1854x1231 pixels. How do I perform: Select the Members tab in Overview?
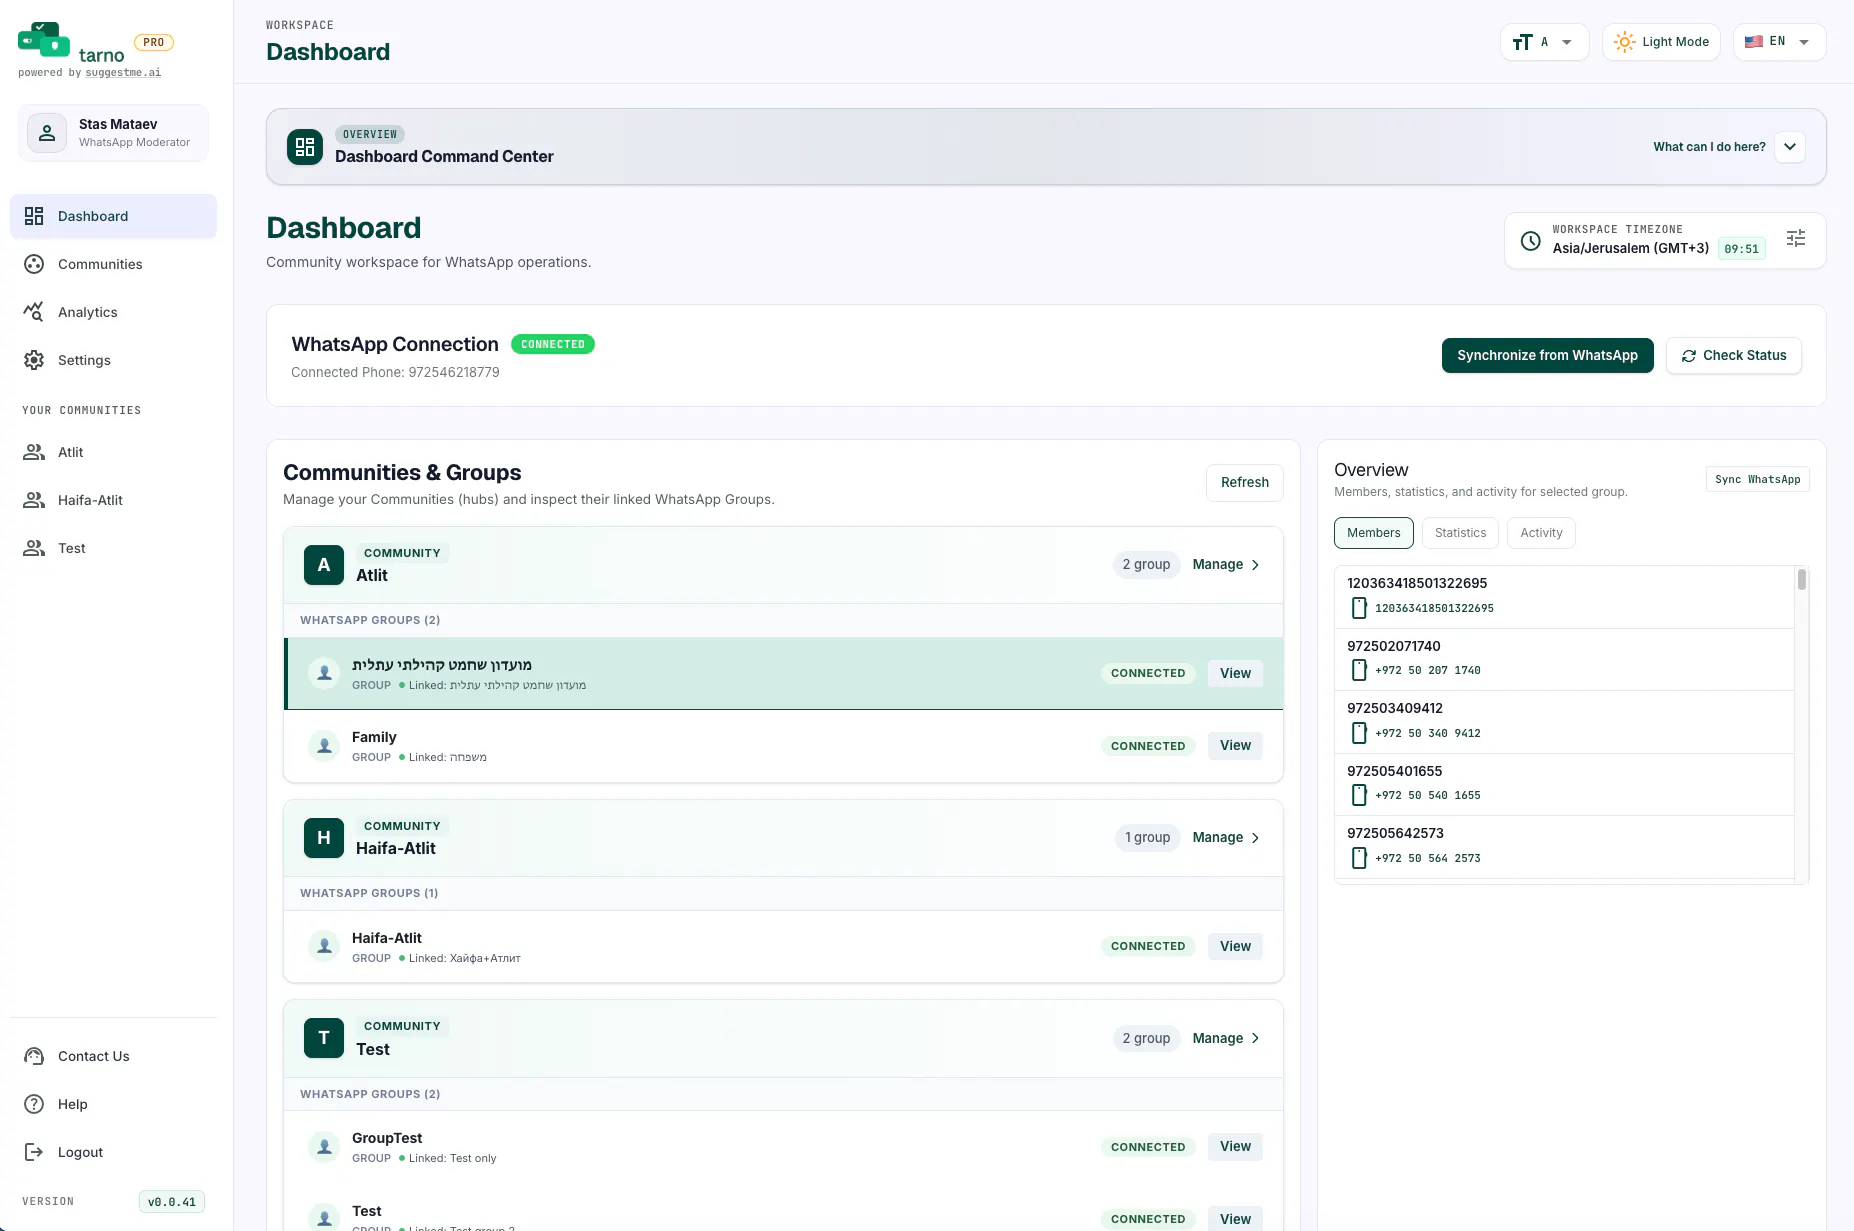point(1374,533)
